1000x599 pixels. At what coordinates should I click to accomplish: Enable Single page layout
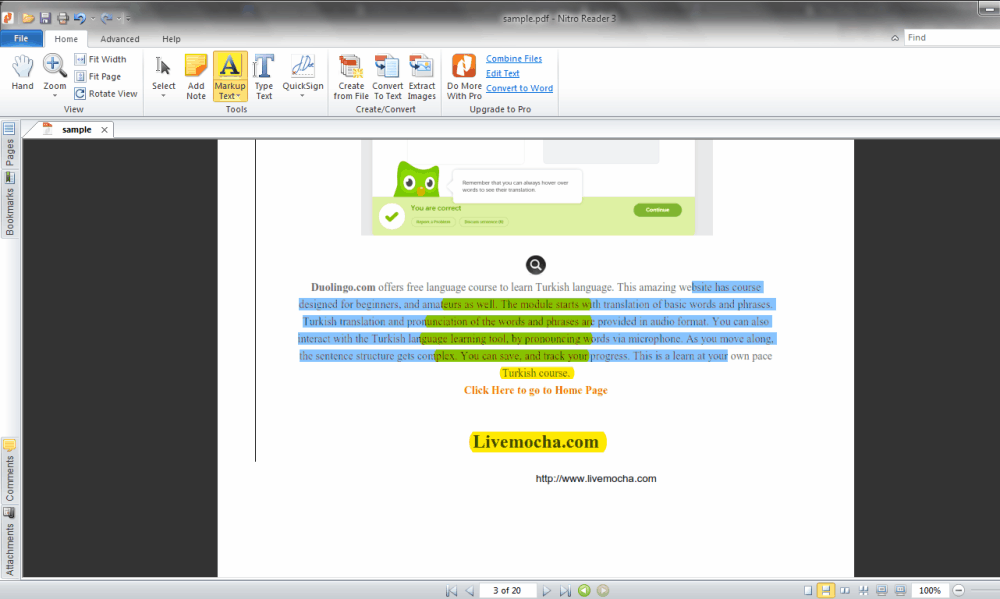tap(807, 591)
